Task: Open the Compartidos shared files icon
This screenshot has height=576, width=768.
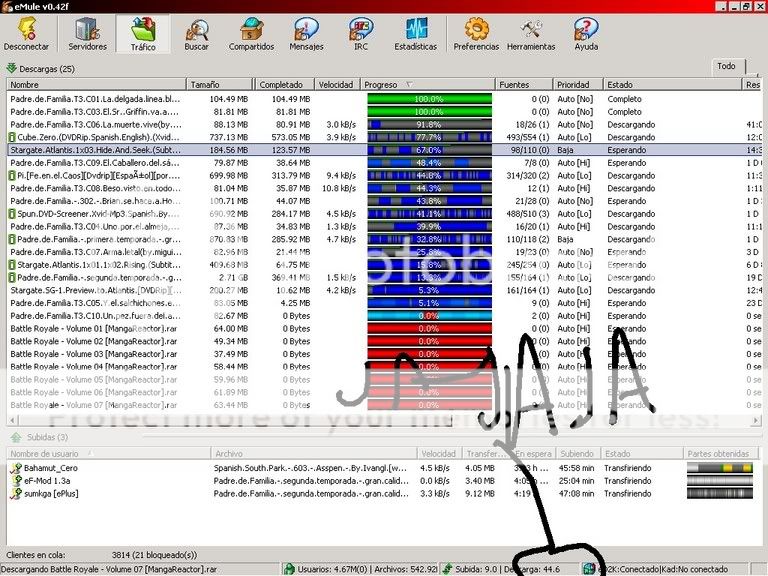Action: [x=251, y=34]
